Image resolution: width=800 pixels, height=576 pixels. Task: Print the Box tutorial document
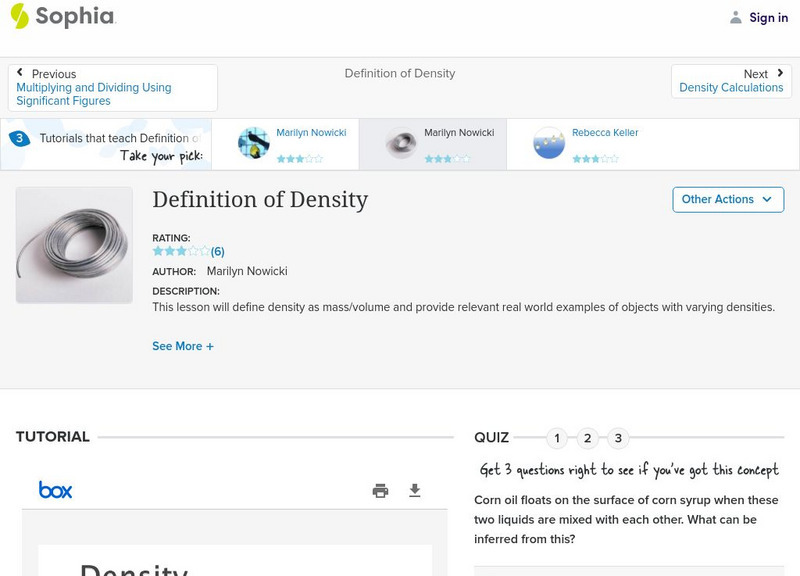pyautogui.click(x=380, y=490)
